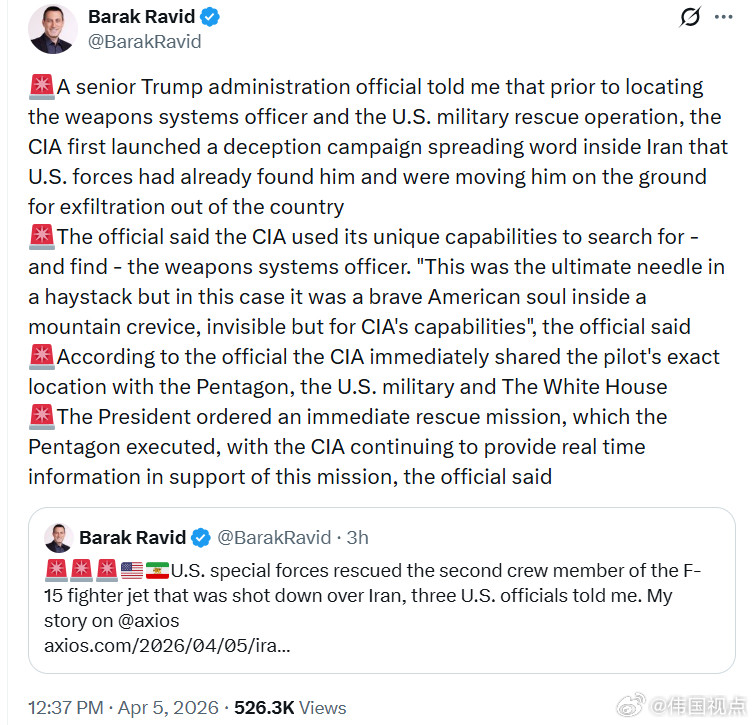
Task: Open the bold Barak Ravid name in header
Action: (141, 17)
